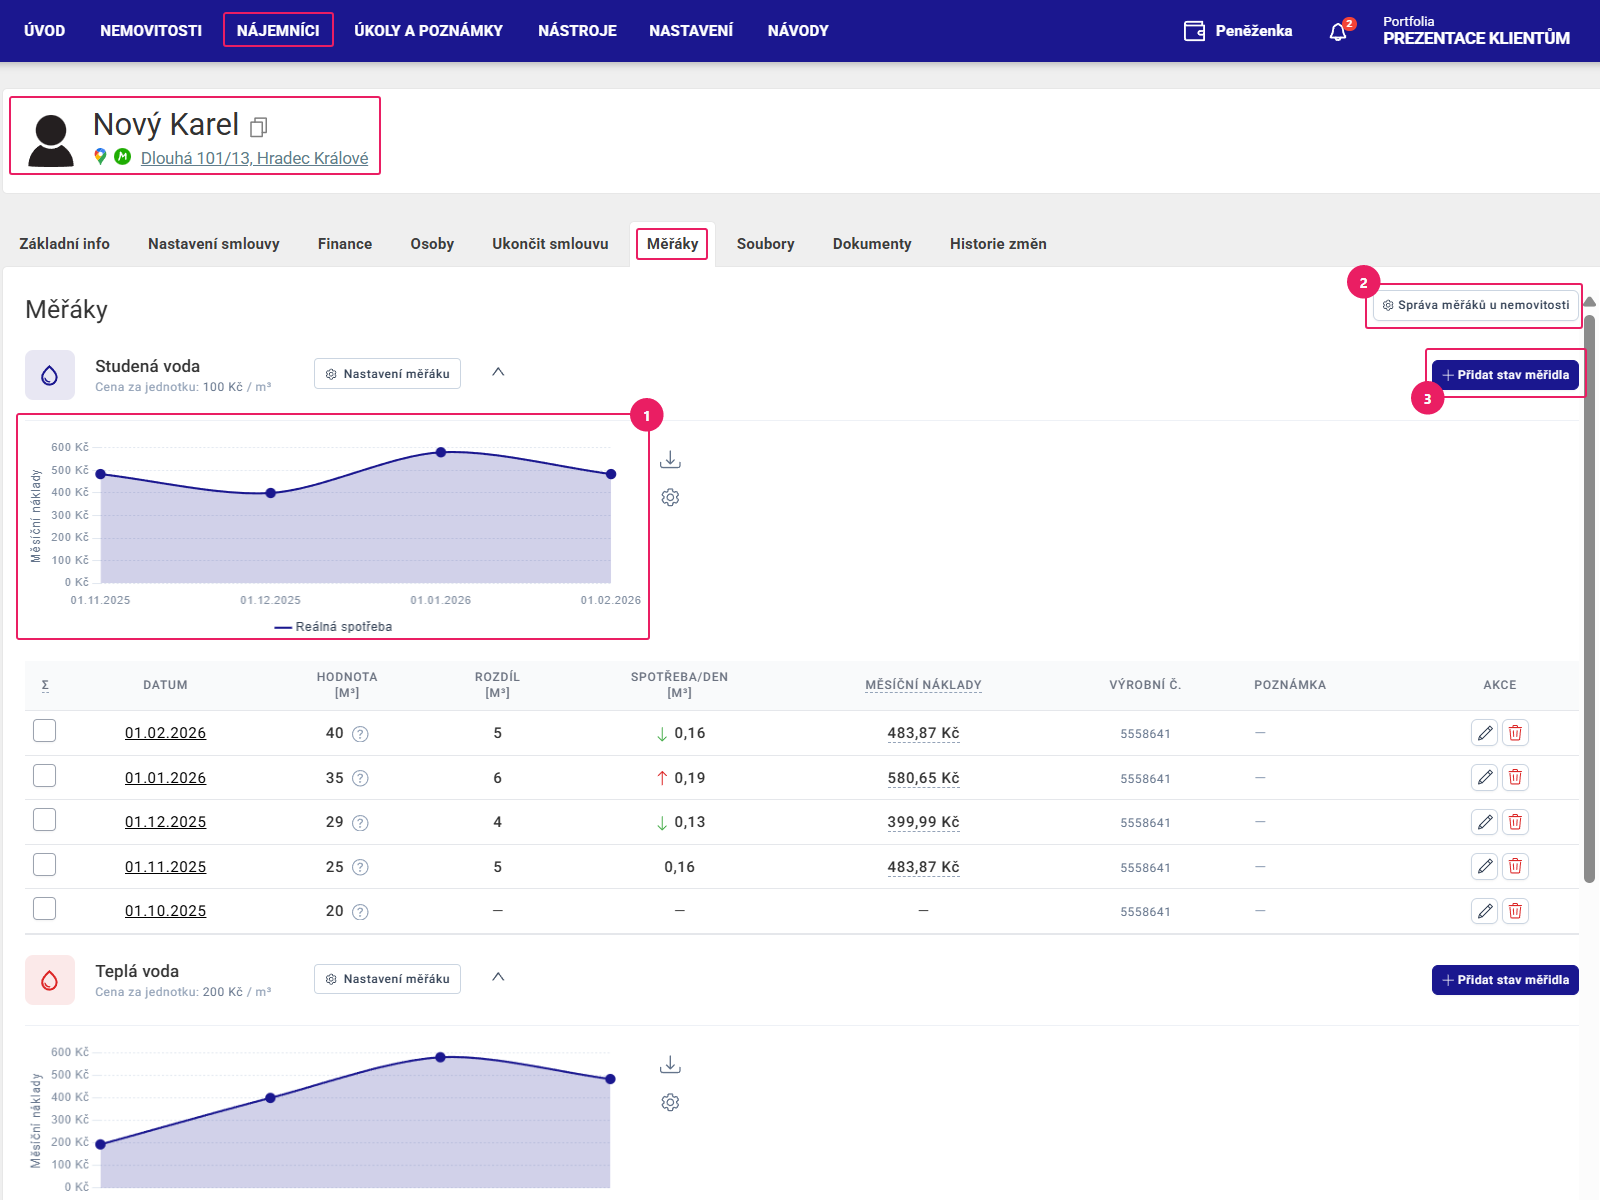
Task: Open the Peněženka wallet
Action: click(1238, 31)
